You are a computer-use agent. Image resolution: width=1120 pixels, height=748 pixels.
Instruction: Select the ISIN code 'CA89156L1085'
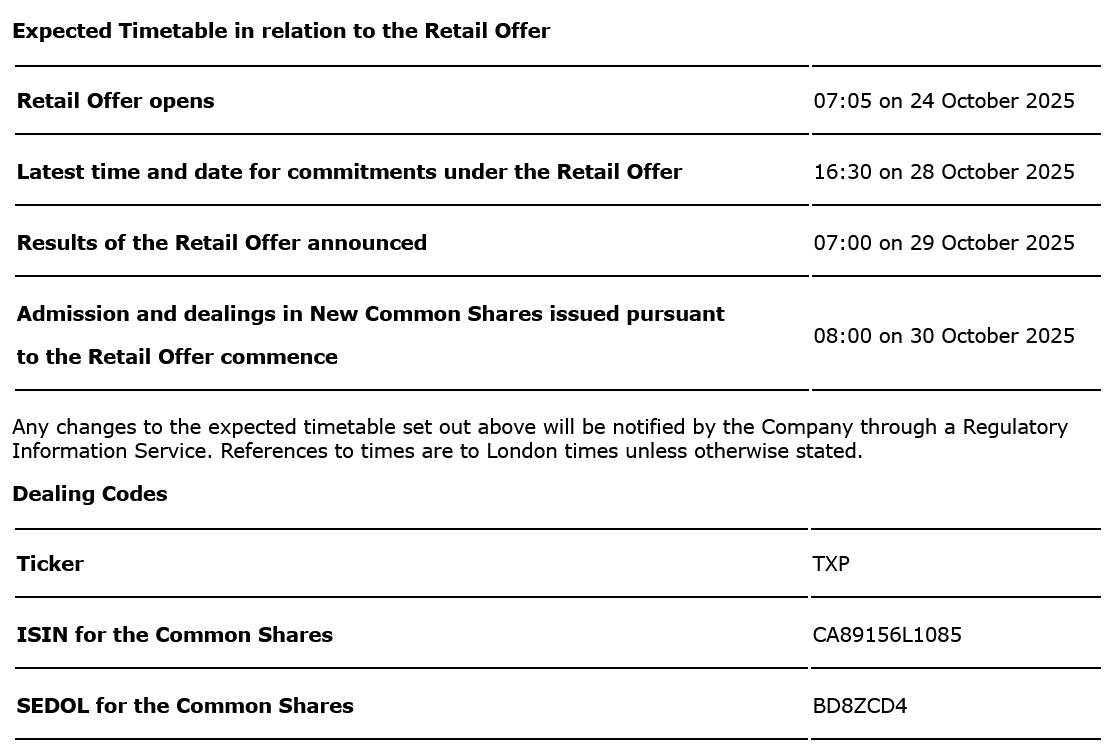point(887,635)
